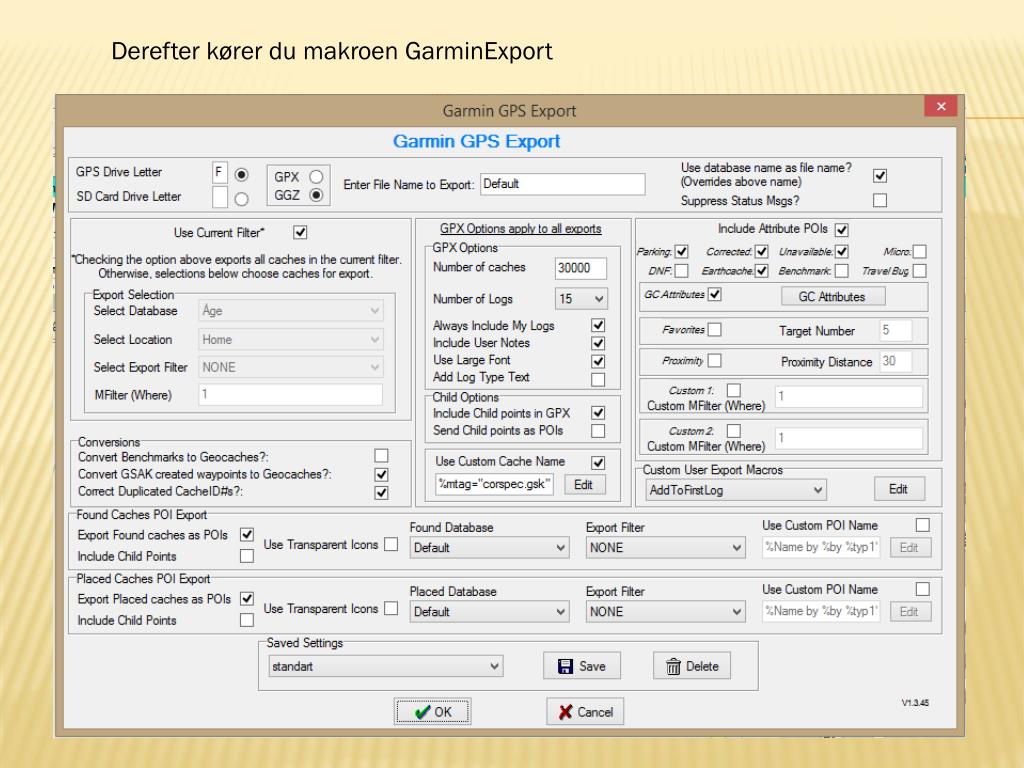This screenshot has height=768, width=1024.
Task: Click the Custom 1 MFilter (Where) field
Action: pyautogui.click(x=849, y=396)
